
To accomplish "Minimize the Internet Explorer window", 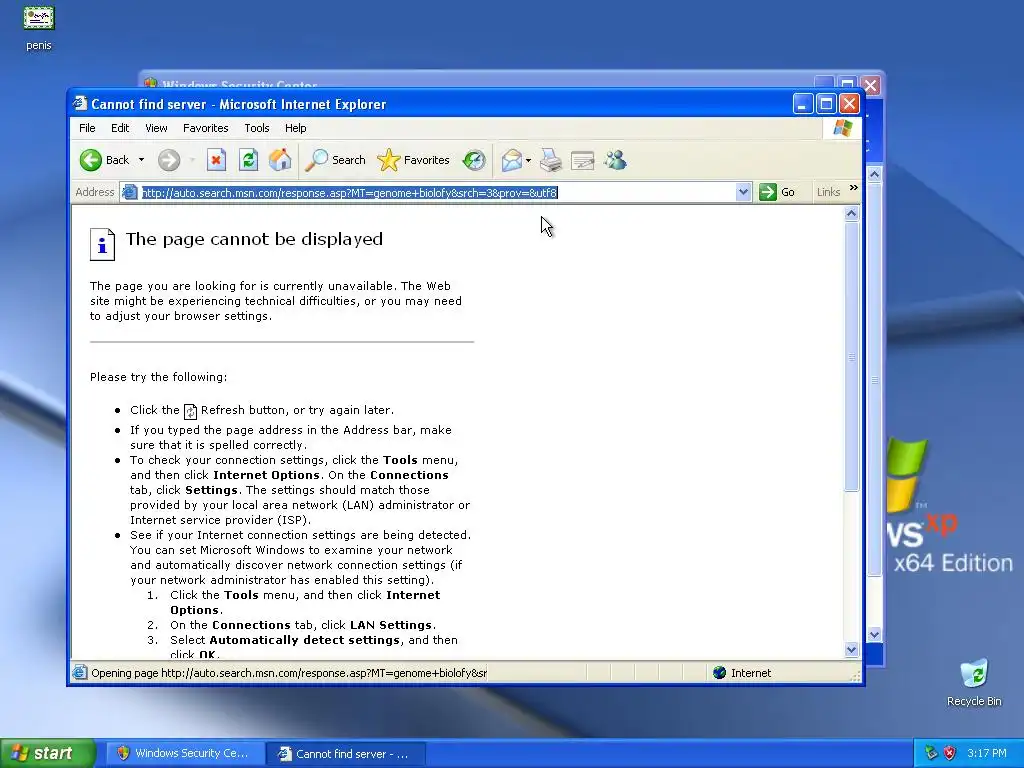I will click(803, 103).
